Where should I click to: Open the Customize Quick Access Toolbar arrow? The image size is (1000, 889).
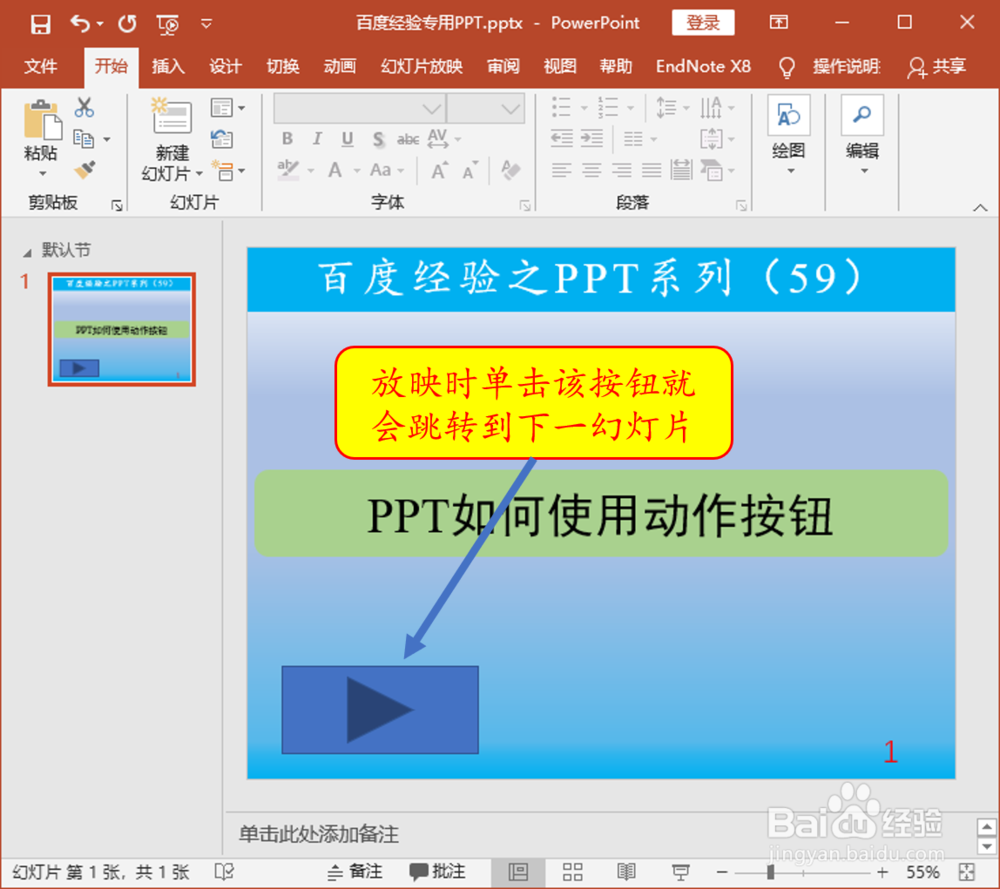206,24
